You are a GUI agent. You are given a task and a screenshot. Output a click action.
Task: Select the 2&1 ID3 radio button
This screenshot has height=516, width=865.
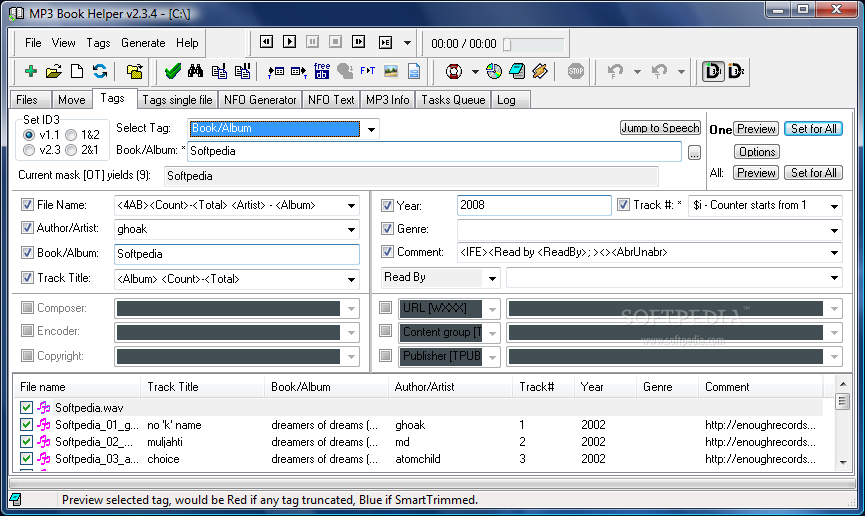71,150
